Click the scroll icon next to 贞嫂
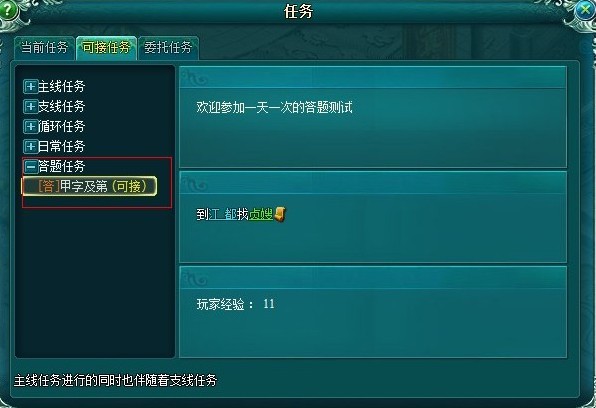 click(281, 214)
